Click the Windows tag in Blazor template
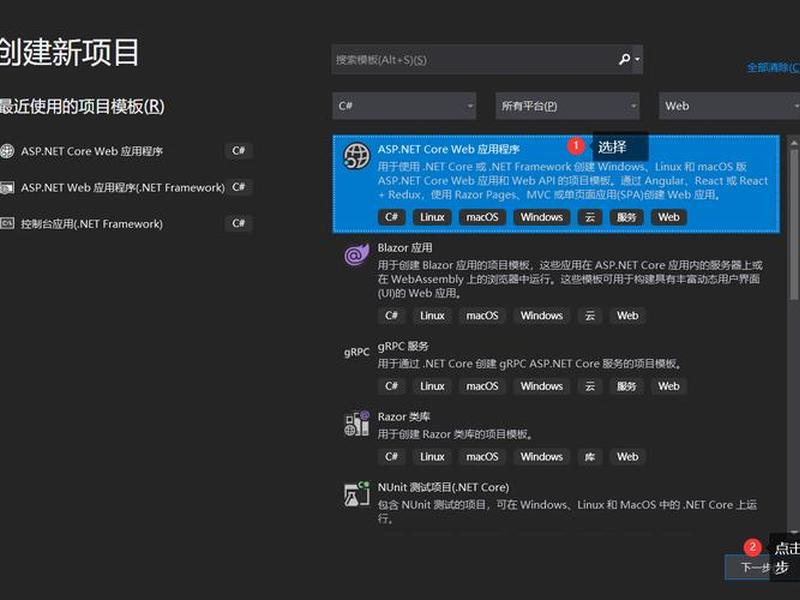This screenshot has width=800, height=600. click(541, 315)
